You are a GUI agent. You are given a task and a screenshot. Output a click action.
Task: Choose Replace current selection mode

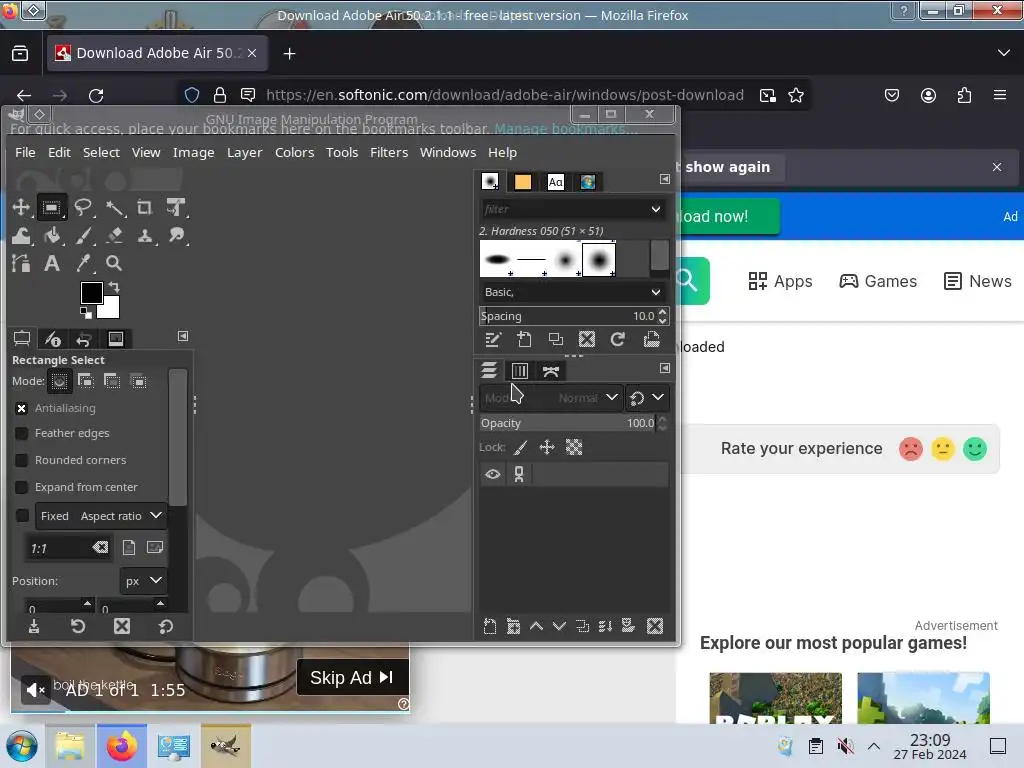[x=59, y=381]
